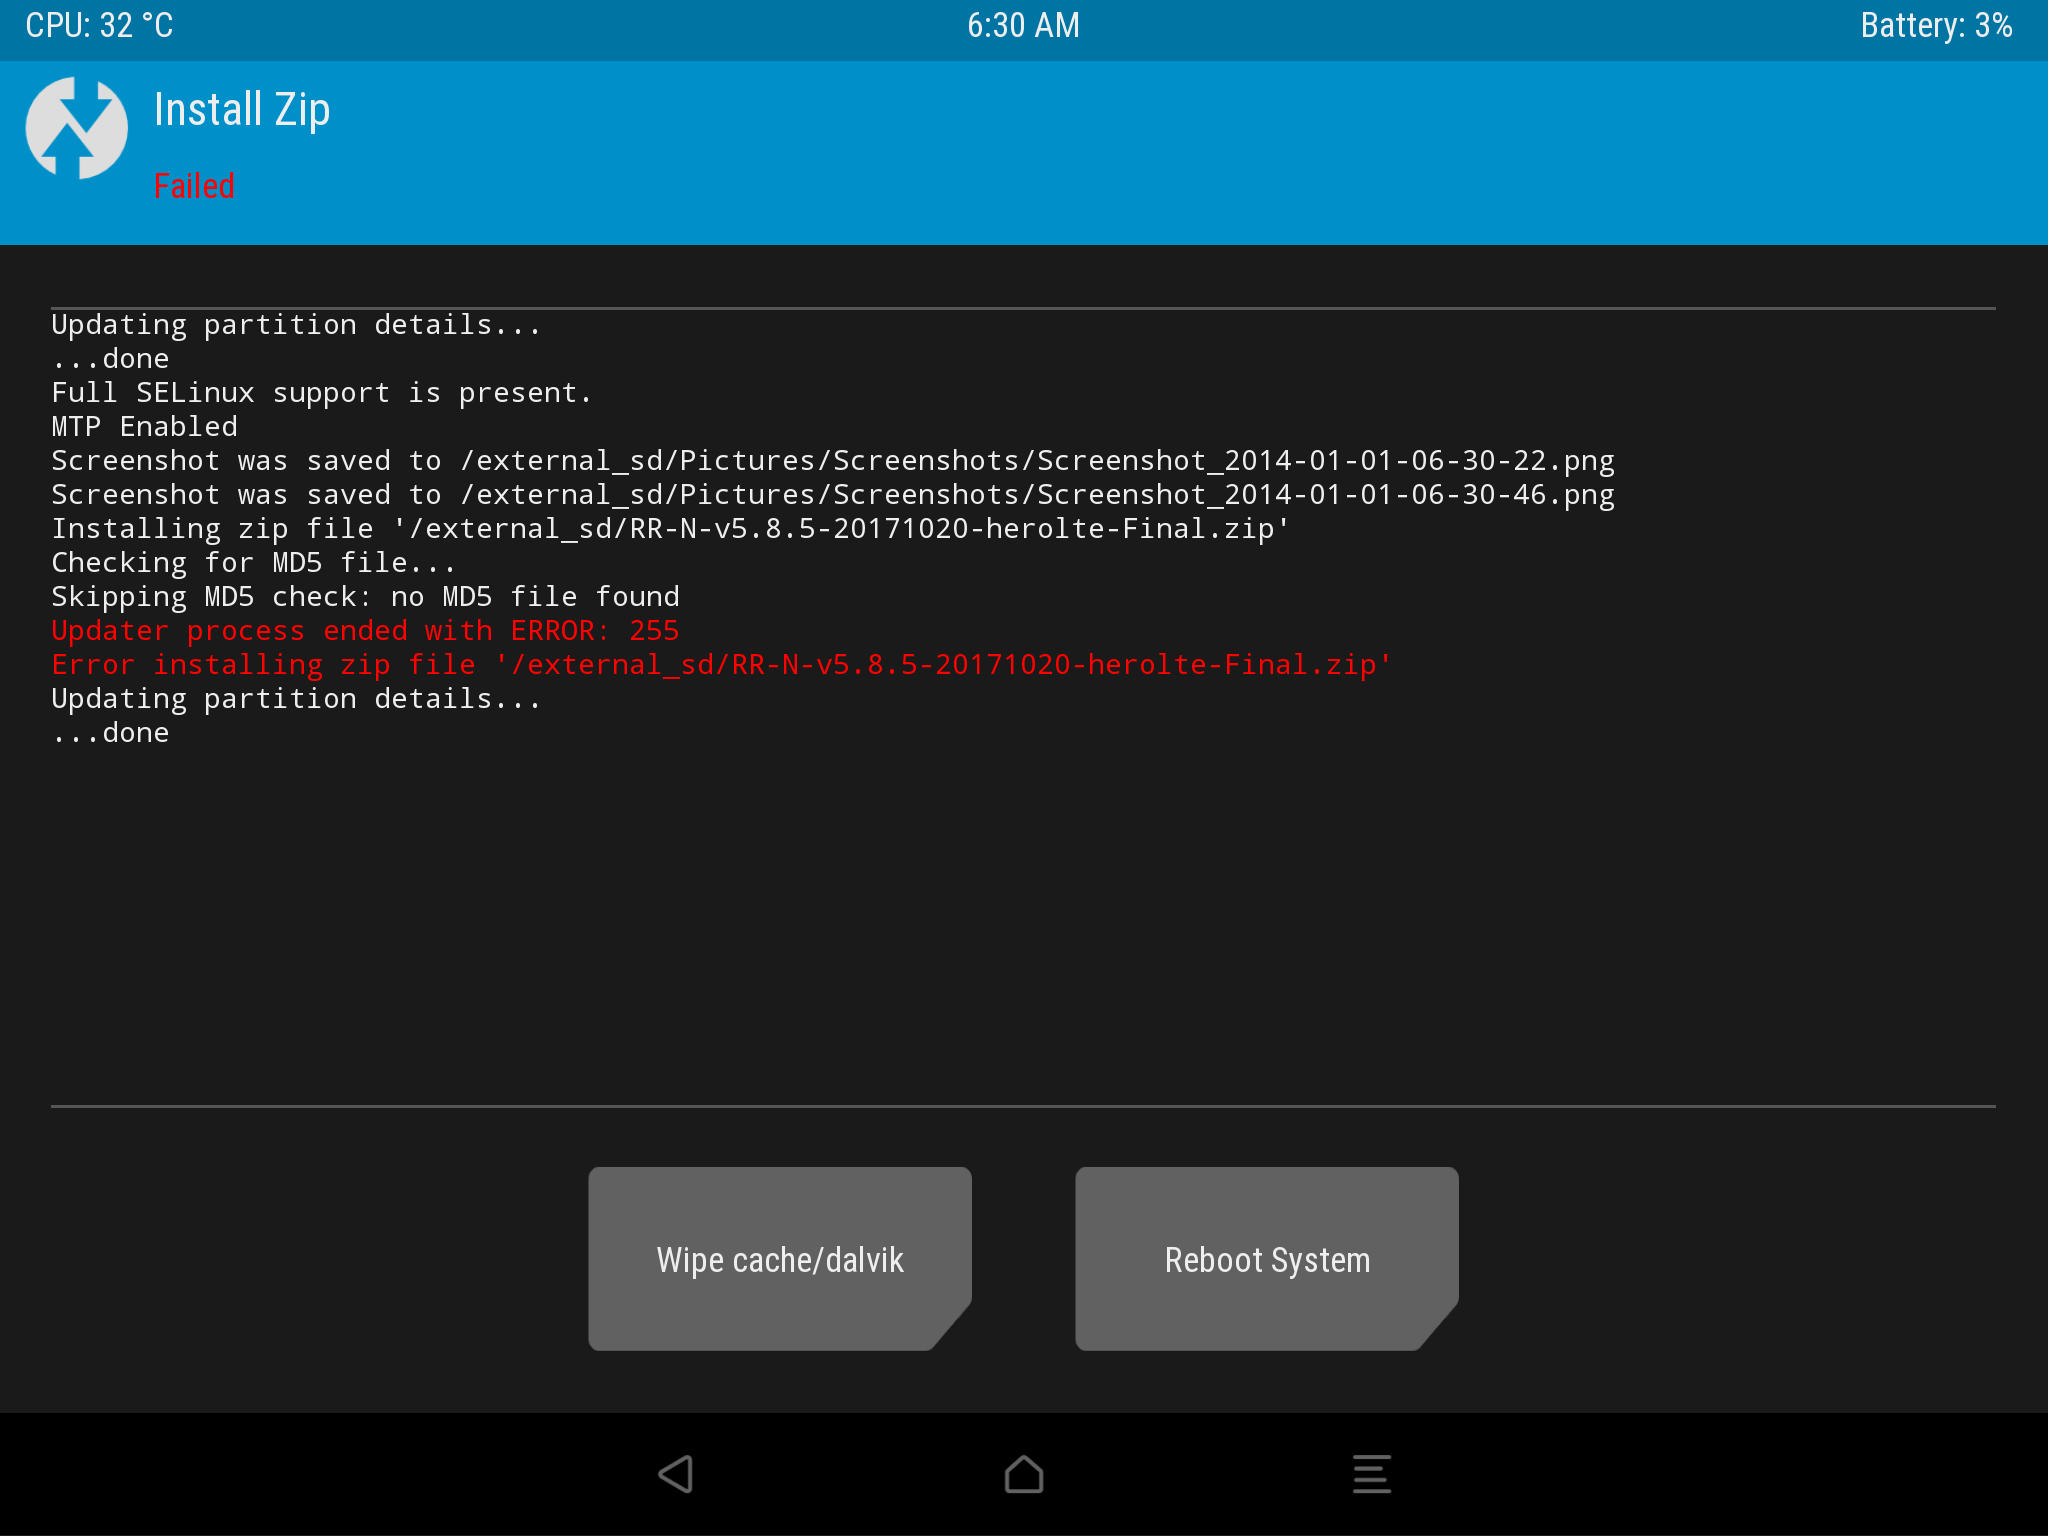2048x1536 pixels.
Task: Tap the 6:30 AM clock
Action: 1023,25
